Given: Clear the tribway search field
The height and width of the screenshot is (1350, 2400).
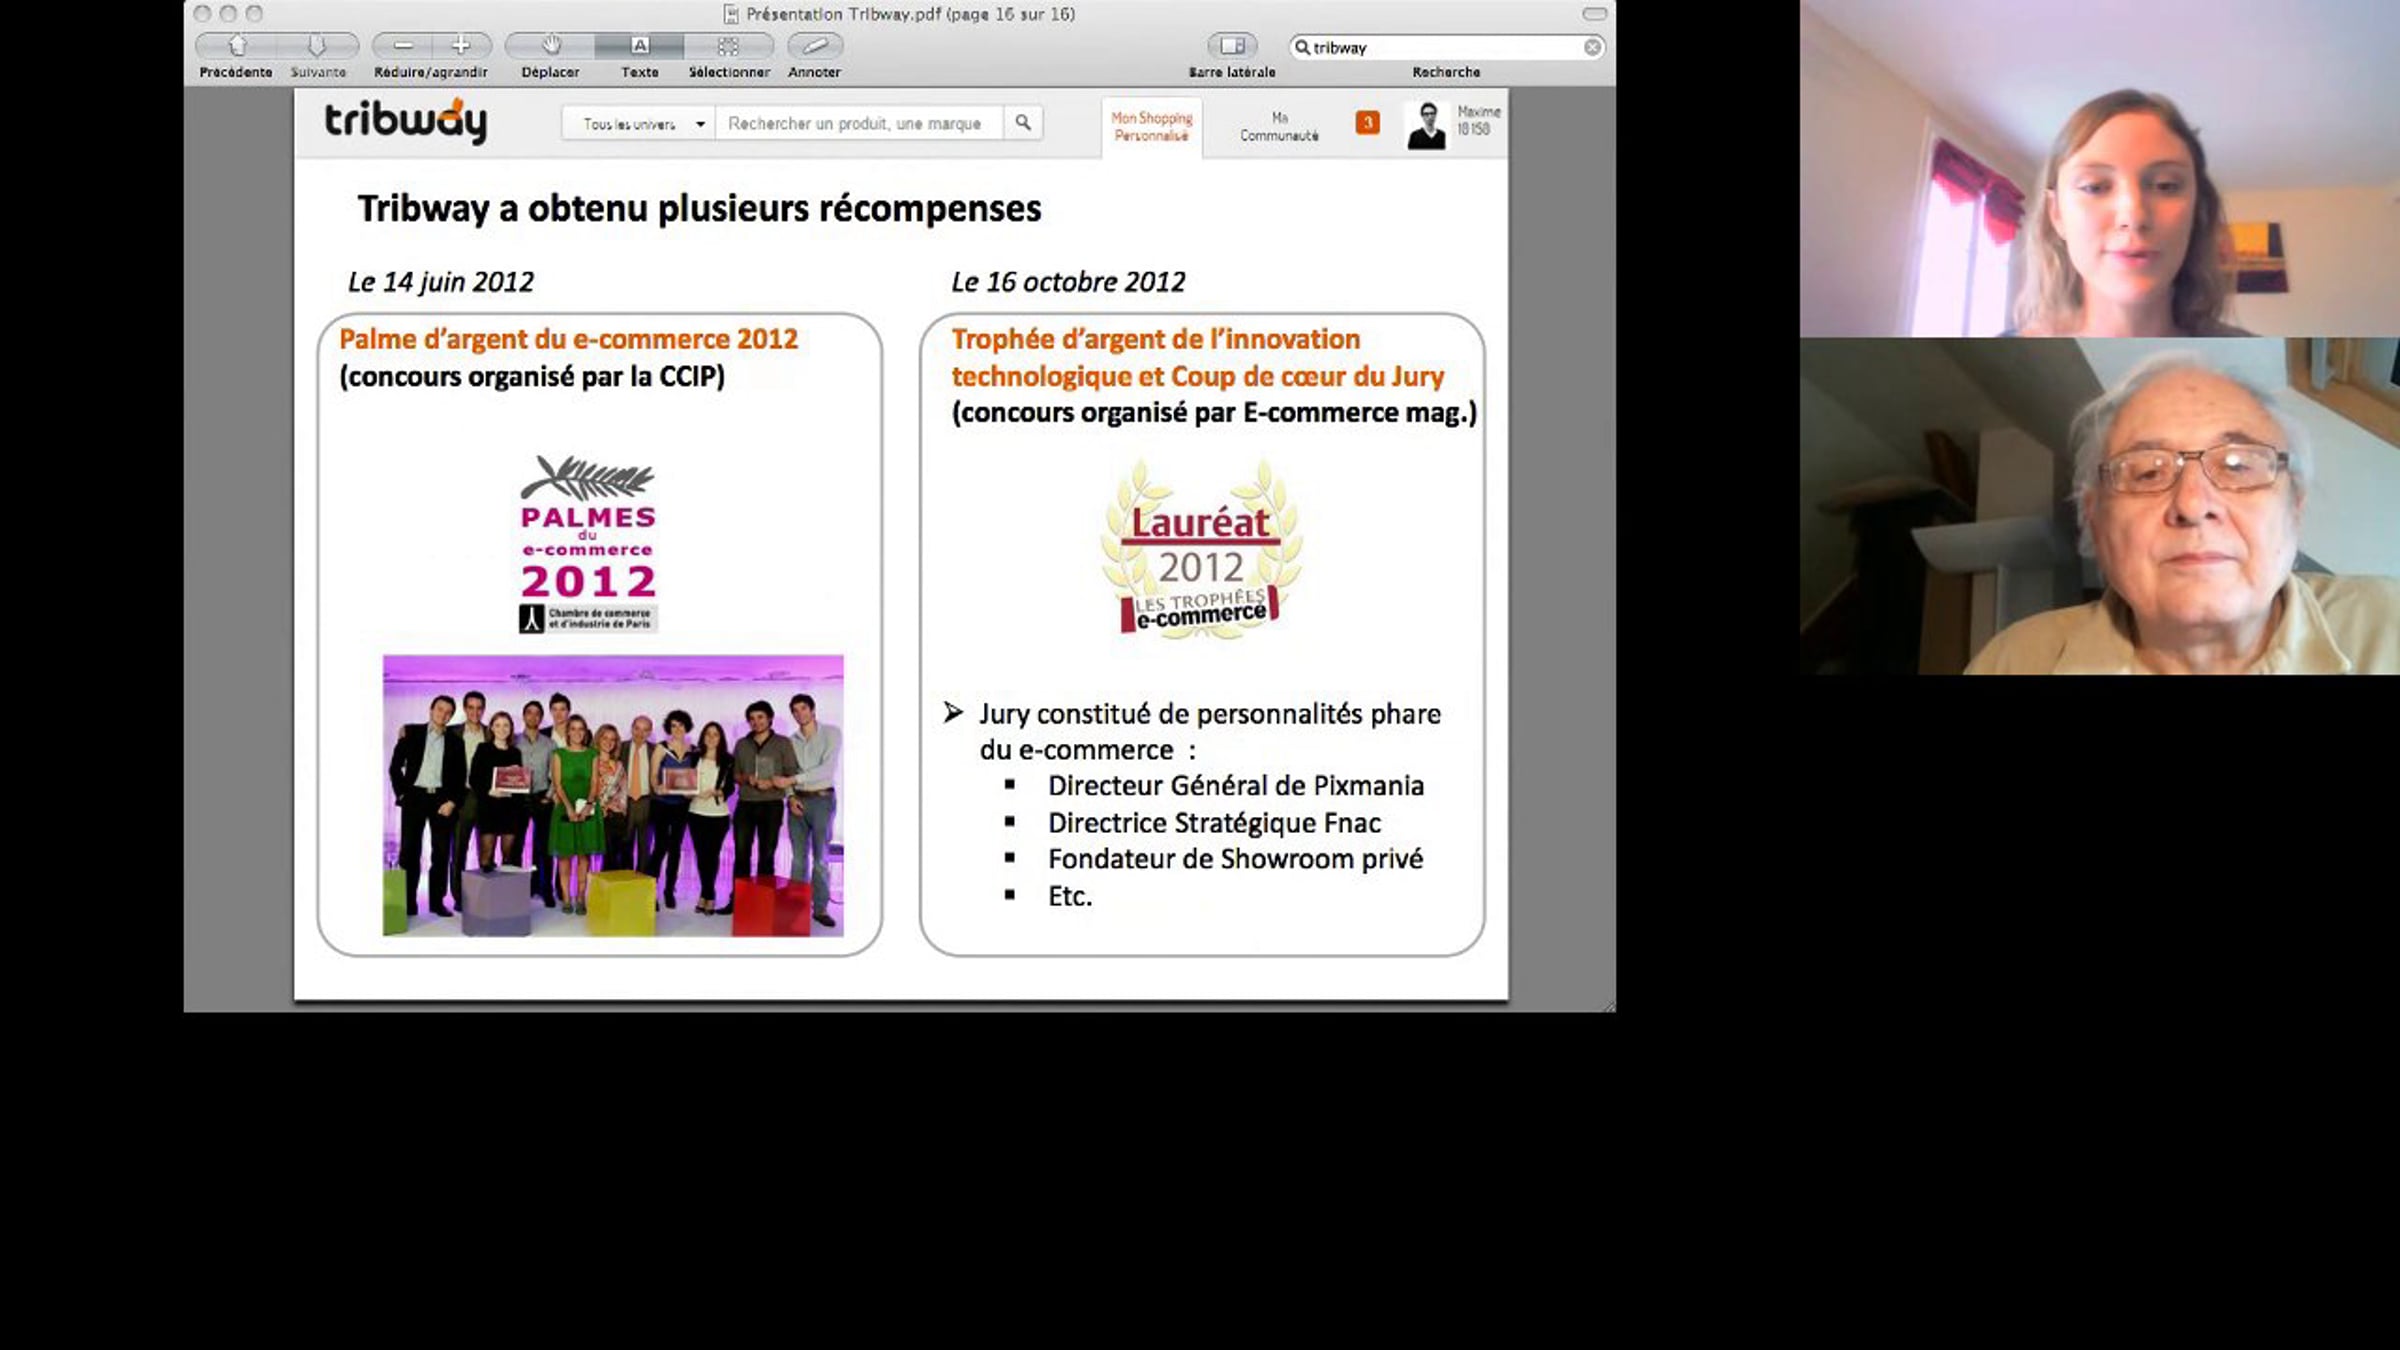Looking at the screenshot, I should point(1592,47).
